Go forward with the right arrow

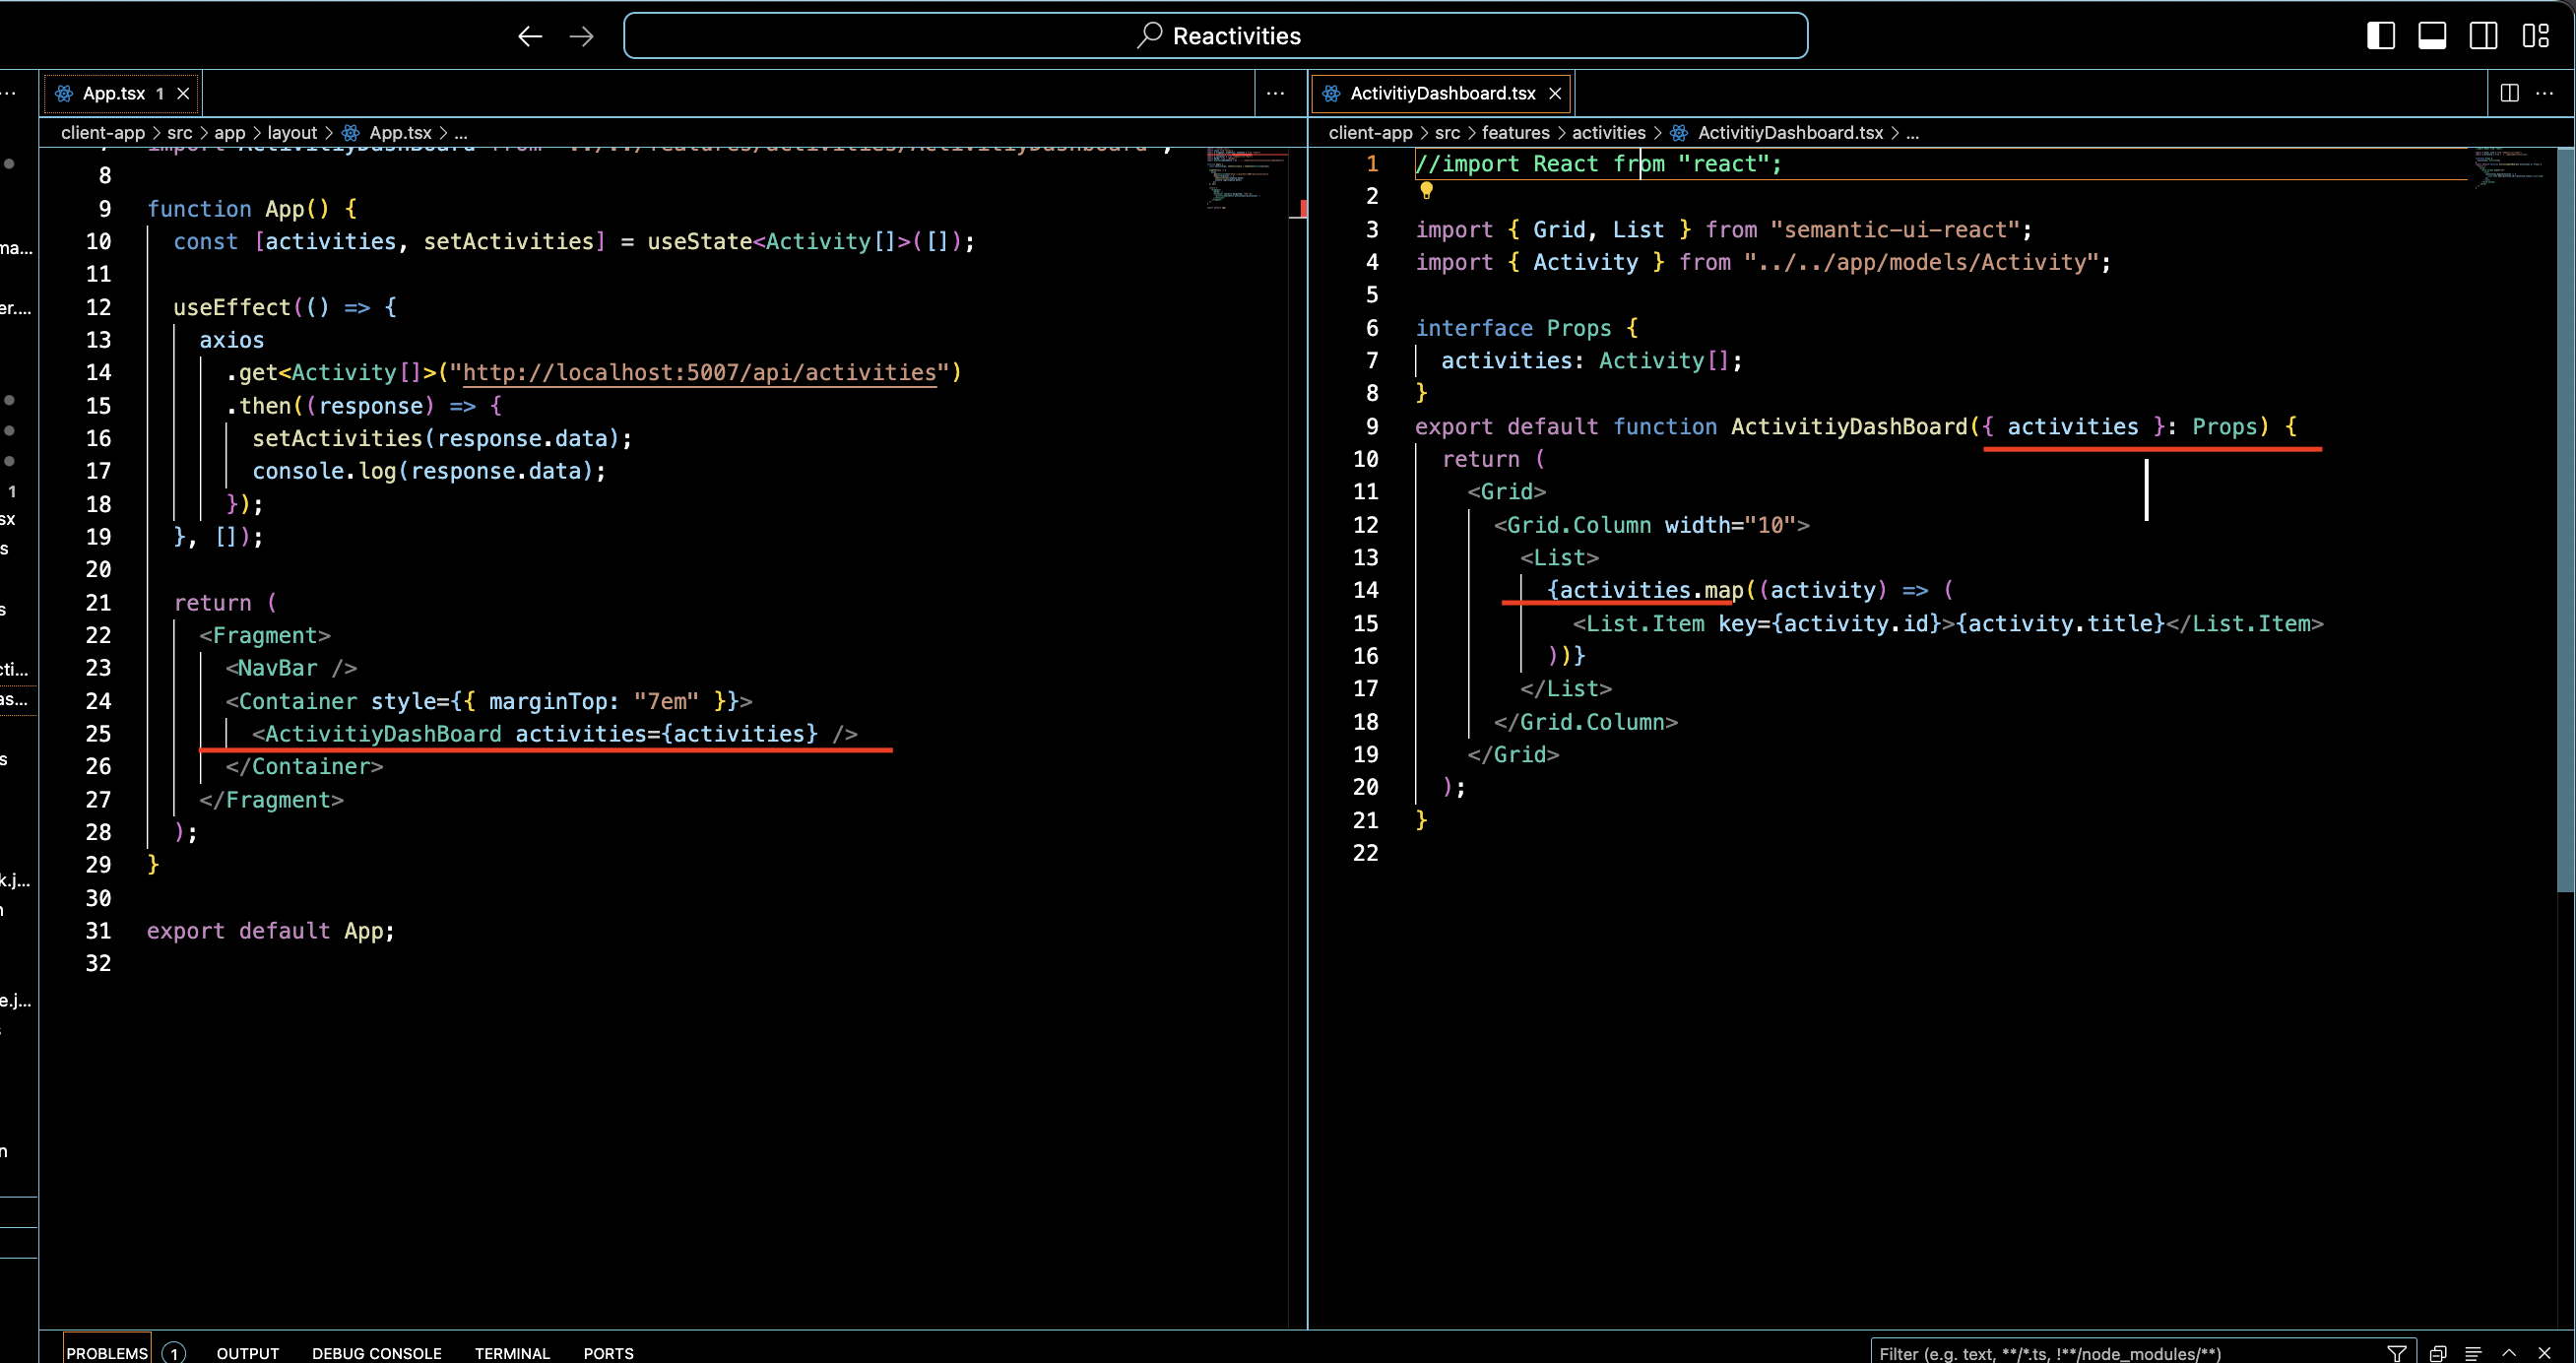coord(581,36)
